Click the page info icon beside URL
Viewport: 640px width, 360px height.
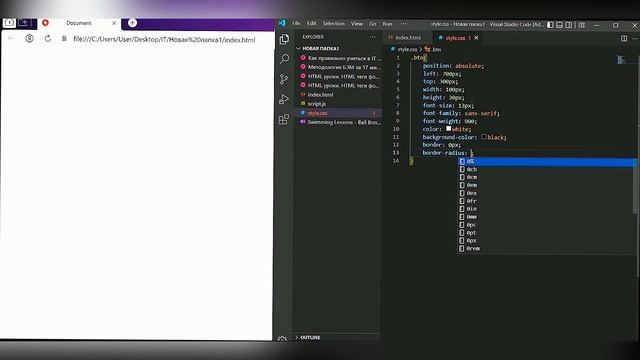pos(64,39)
